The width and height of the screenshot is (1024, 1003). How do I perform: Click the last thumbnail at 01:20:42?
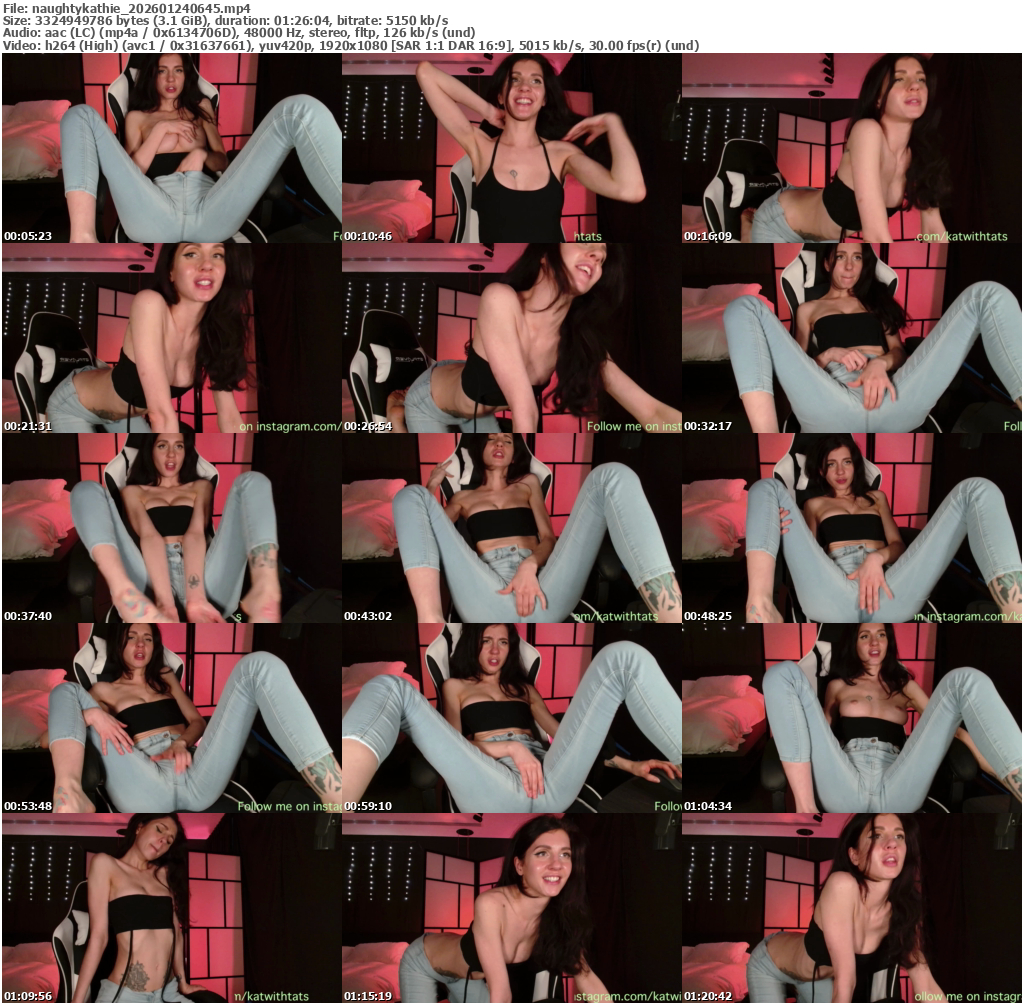[x=851, y=908]
